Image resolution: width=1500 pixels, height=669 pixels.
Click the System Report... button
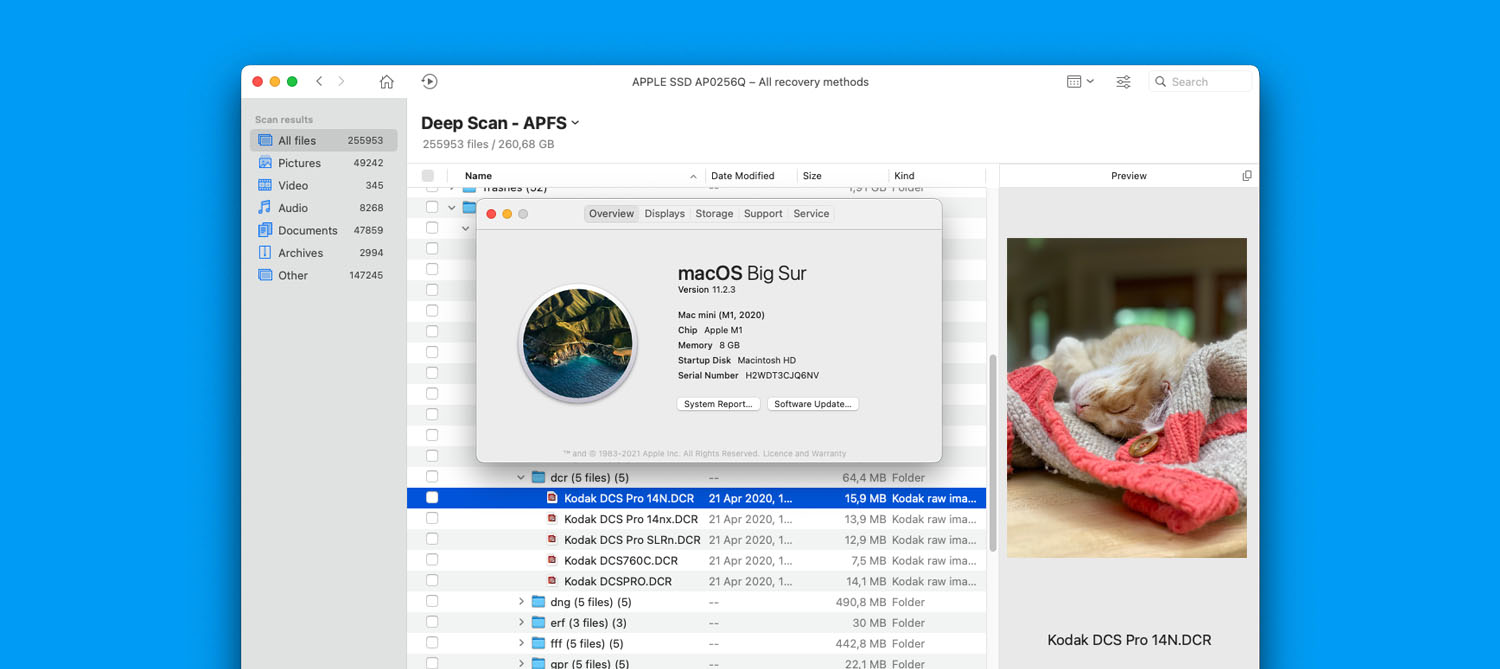pyautogui.click(x=718, y=404)
